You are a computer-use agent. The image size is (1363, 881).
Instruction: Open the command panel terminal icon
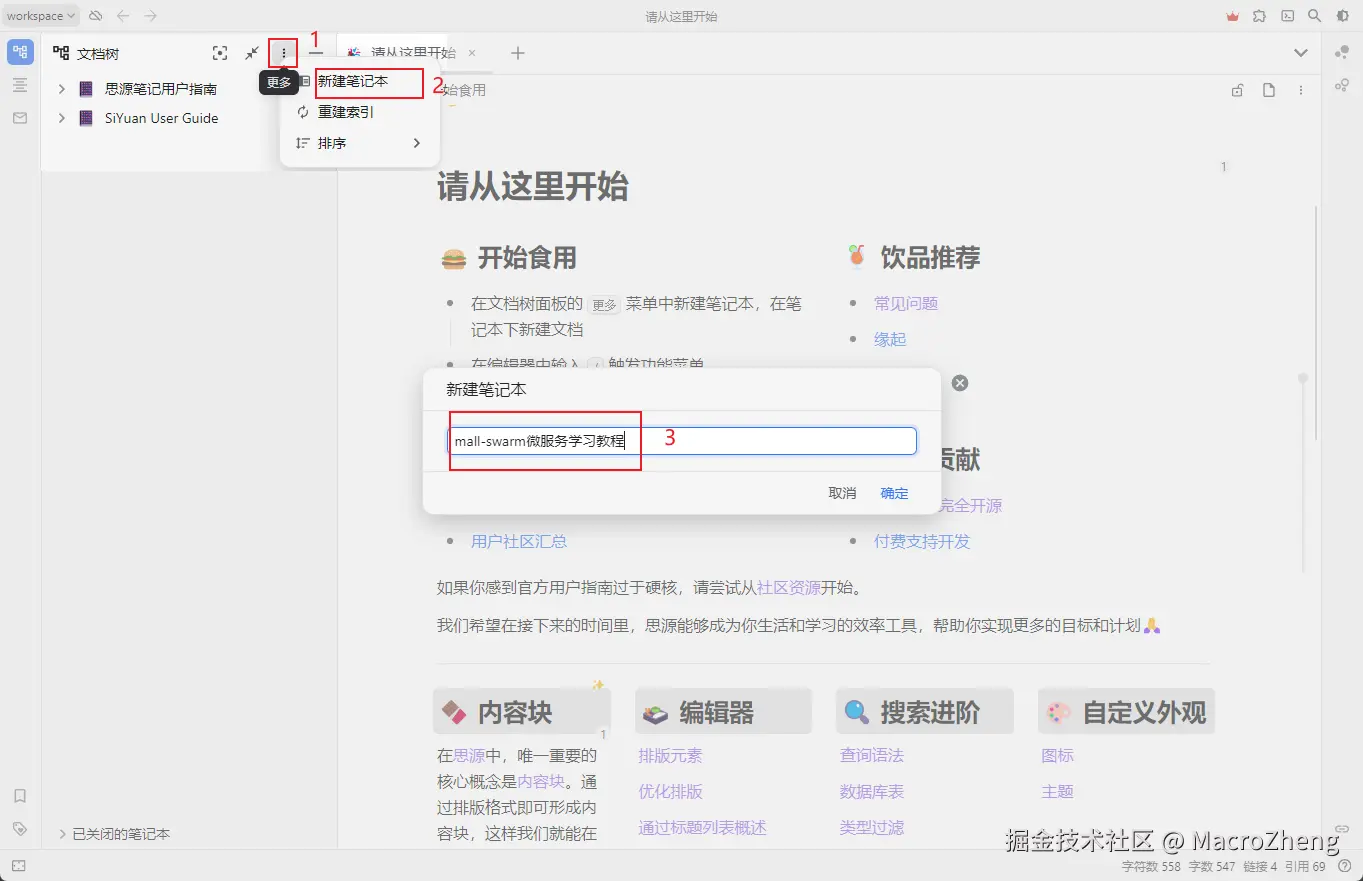click(x=1288, y=16)
